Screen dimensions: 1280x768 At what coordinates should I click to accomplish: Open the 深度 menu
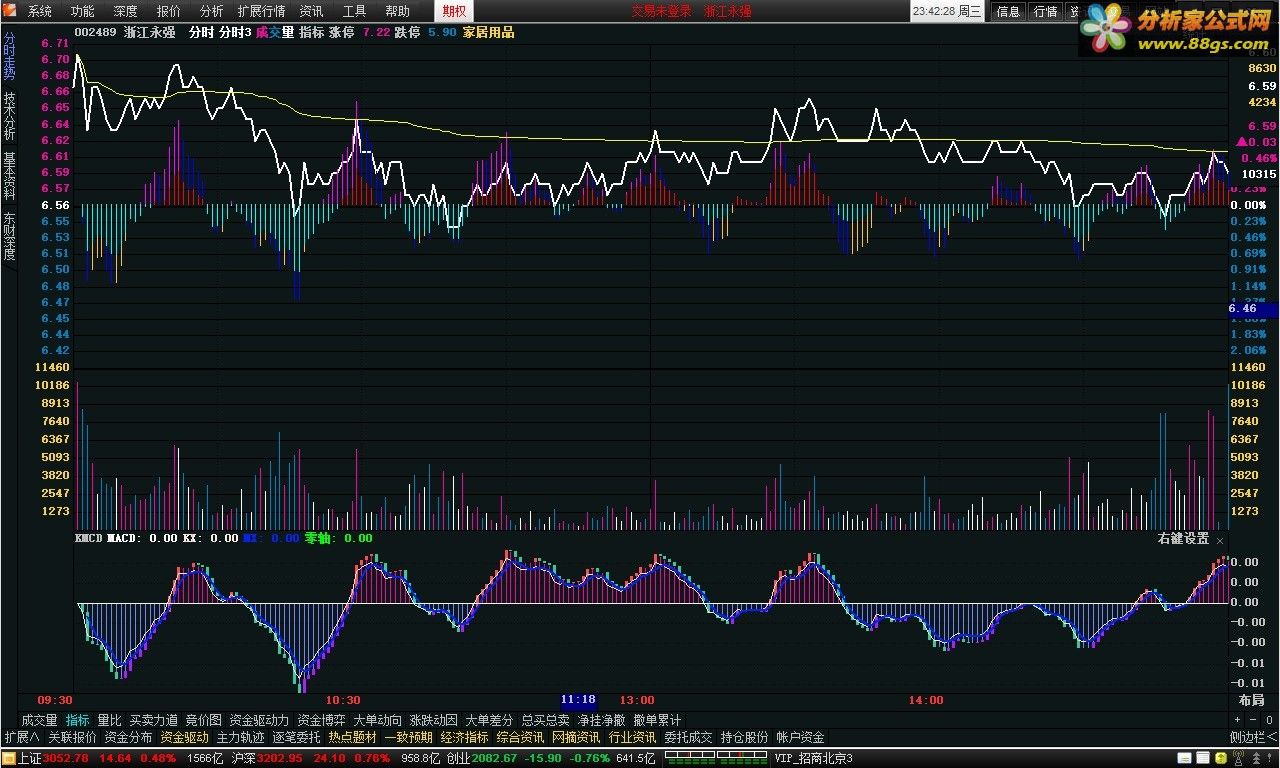coord(126,12)
